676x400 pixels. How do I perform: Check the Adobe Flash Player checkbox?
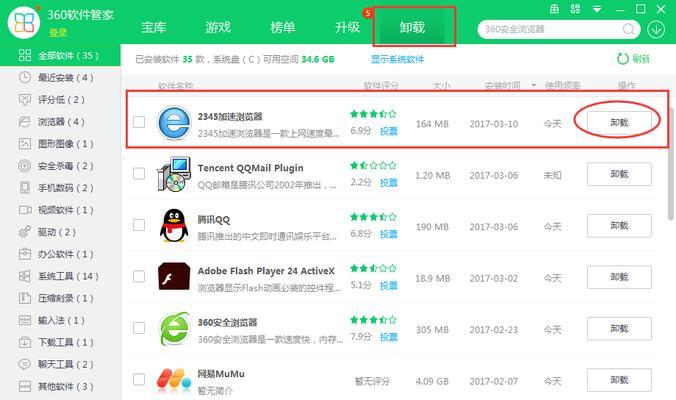(x=139, y=276)
